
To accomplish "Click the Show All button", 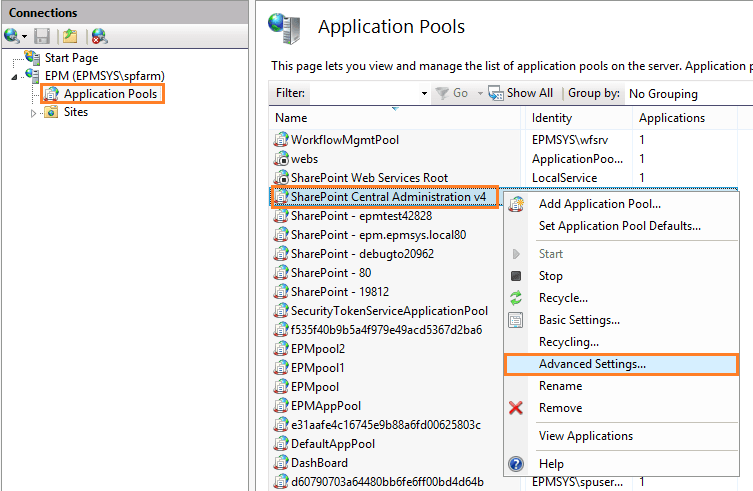I will 521,93.
